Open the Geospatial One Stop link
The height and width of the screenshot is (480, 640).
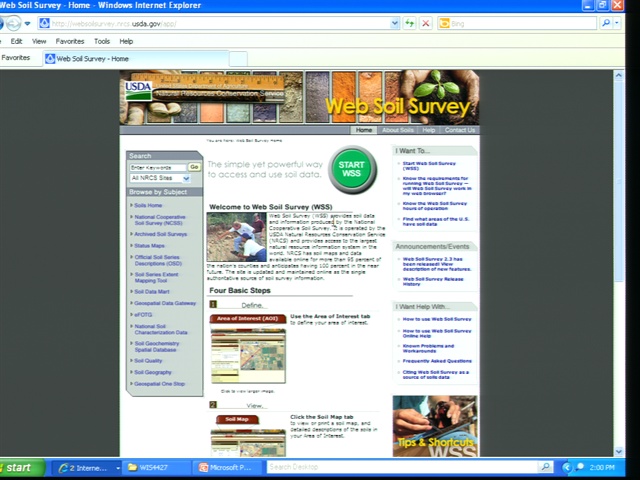pyautogui.click(x=159, y=384)
